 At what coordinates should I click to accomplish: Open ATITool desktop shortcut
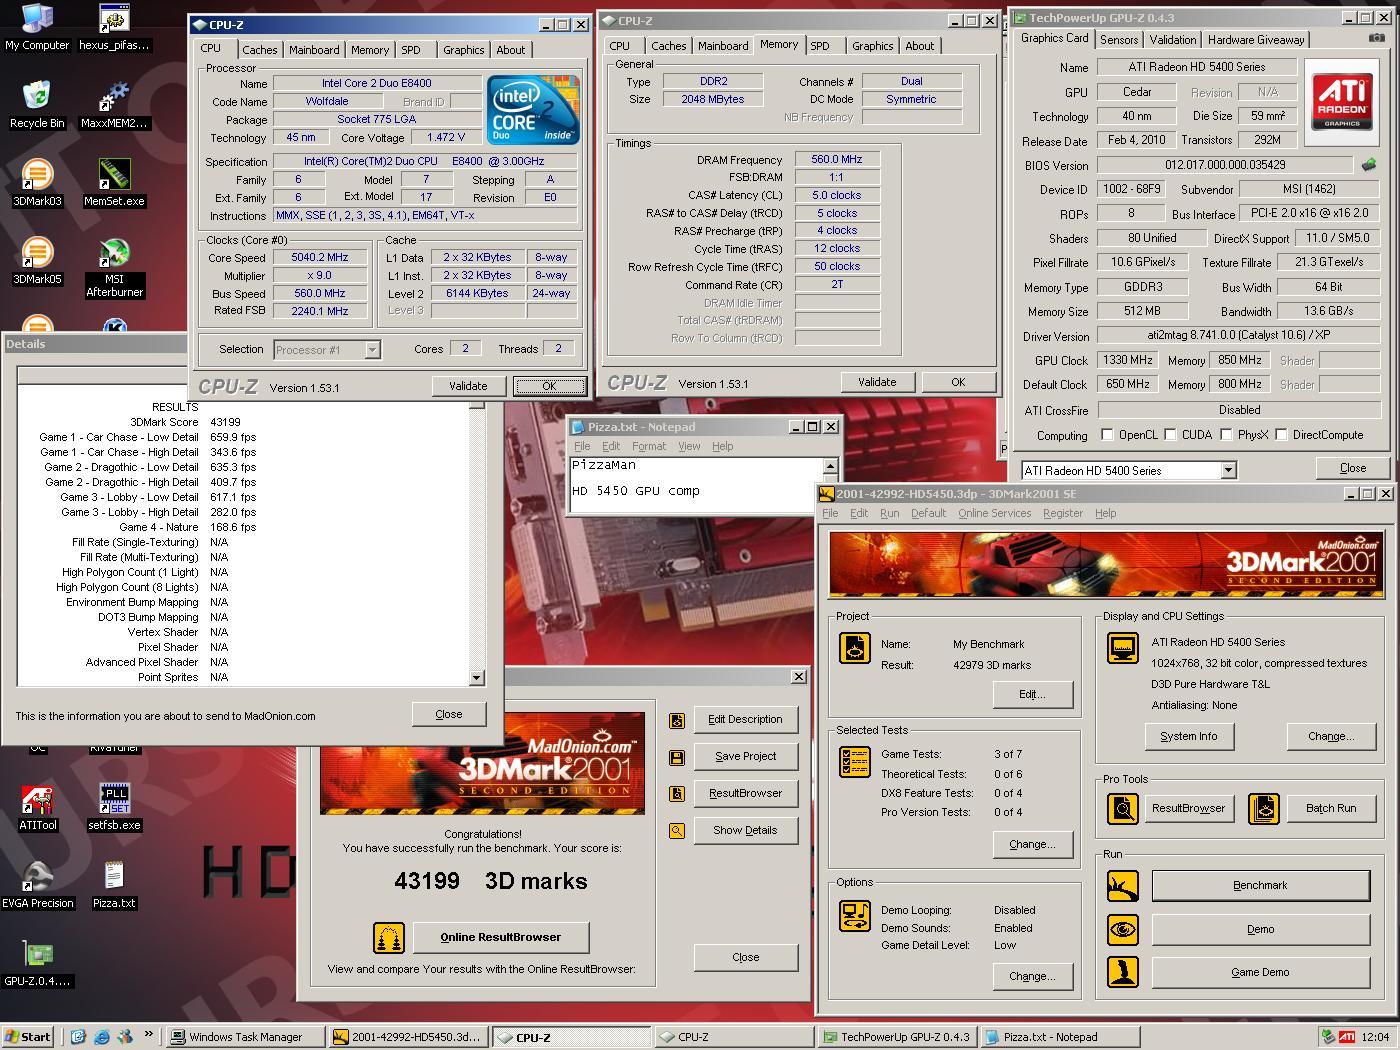pyautogui.click(x=38, y=807)
